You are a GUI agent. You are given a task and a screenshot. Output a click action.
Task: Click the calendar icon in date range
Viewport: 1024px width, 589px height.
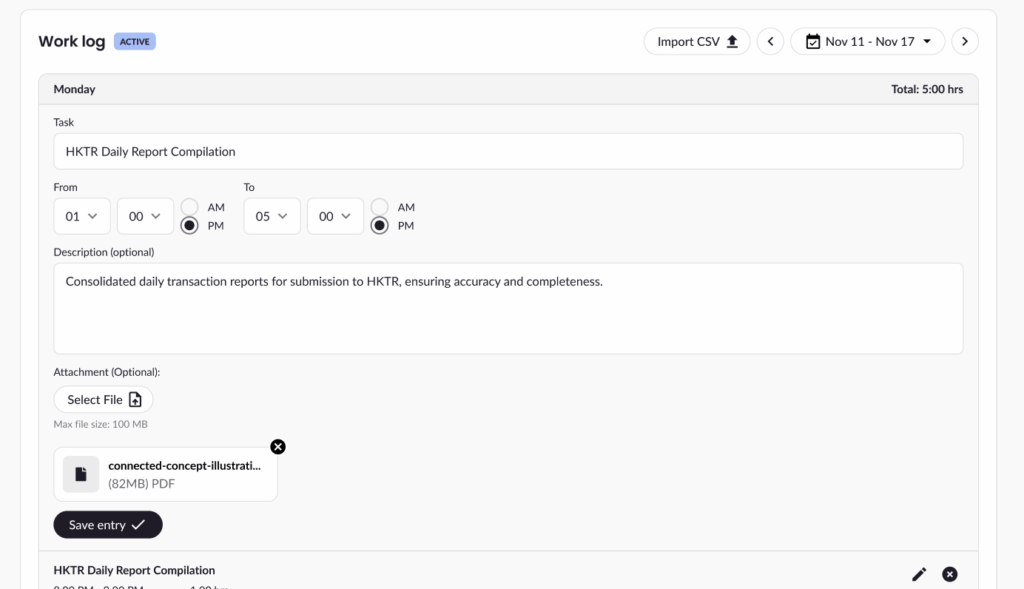(x=813, y=41)
